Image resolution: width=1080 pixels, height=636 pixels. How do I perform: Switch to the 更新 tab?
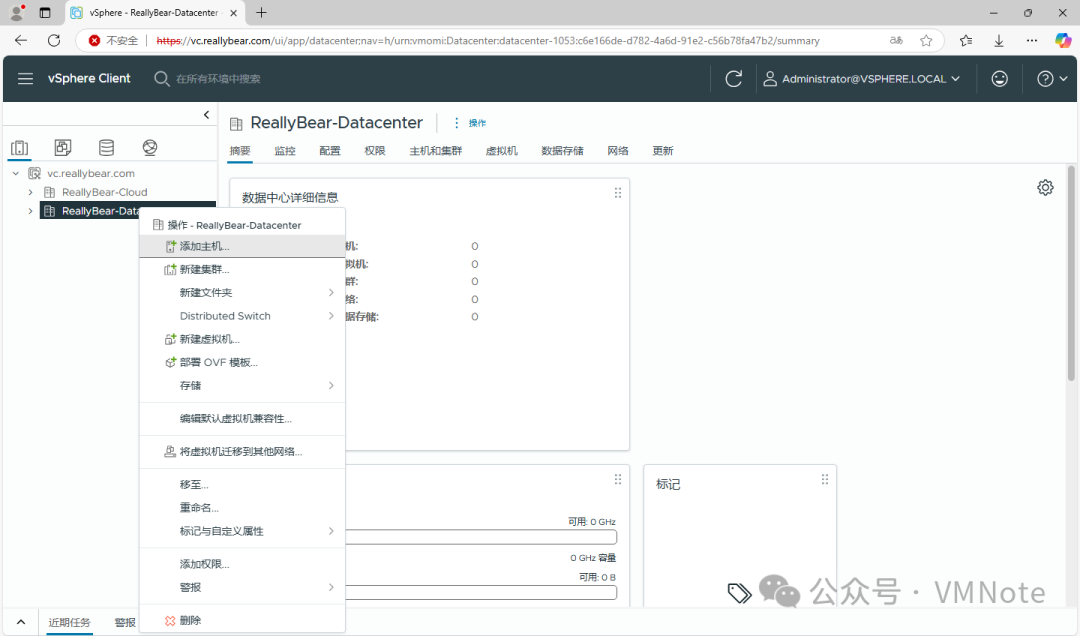pos(663,151)
